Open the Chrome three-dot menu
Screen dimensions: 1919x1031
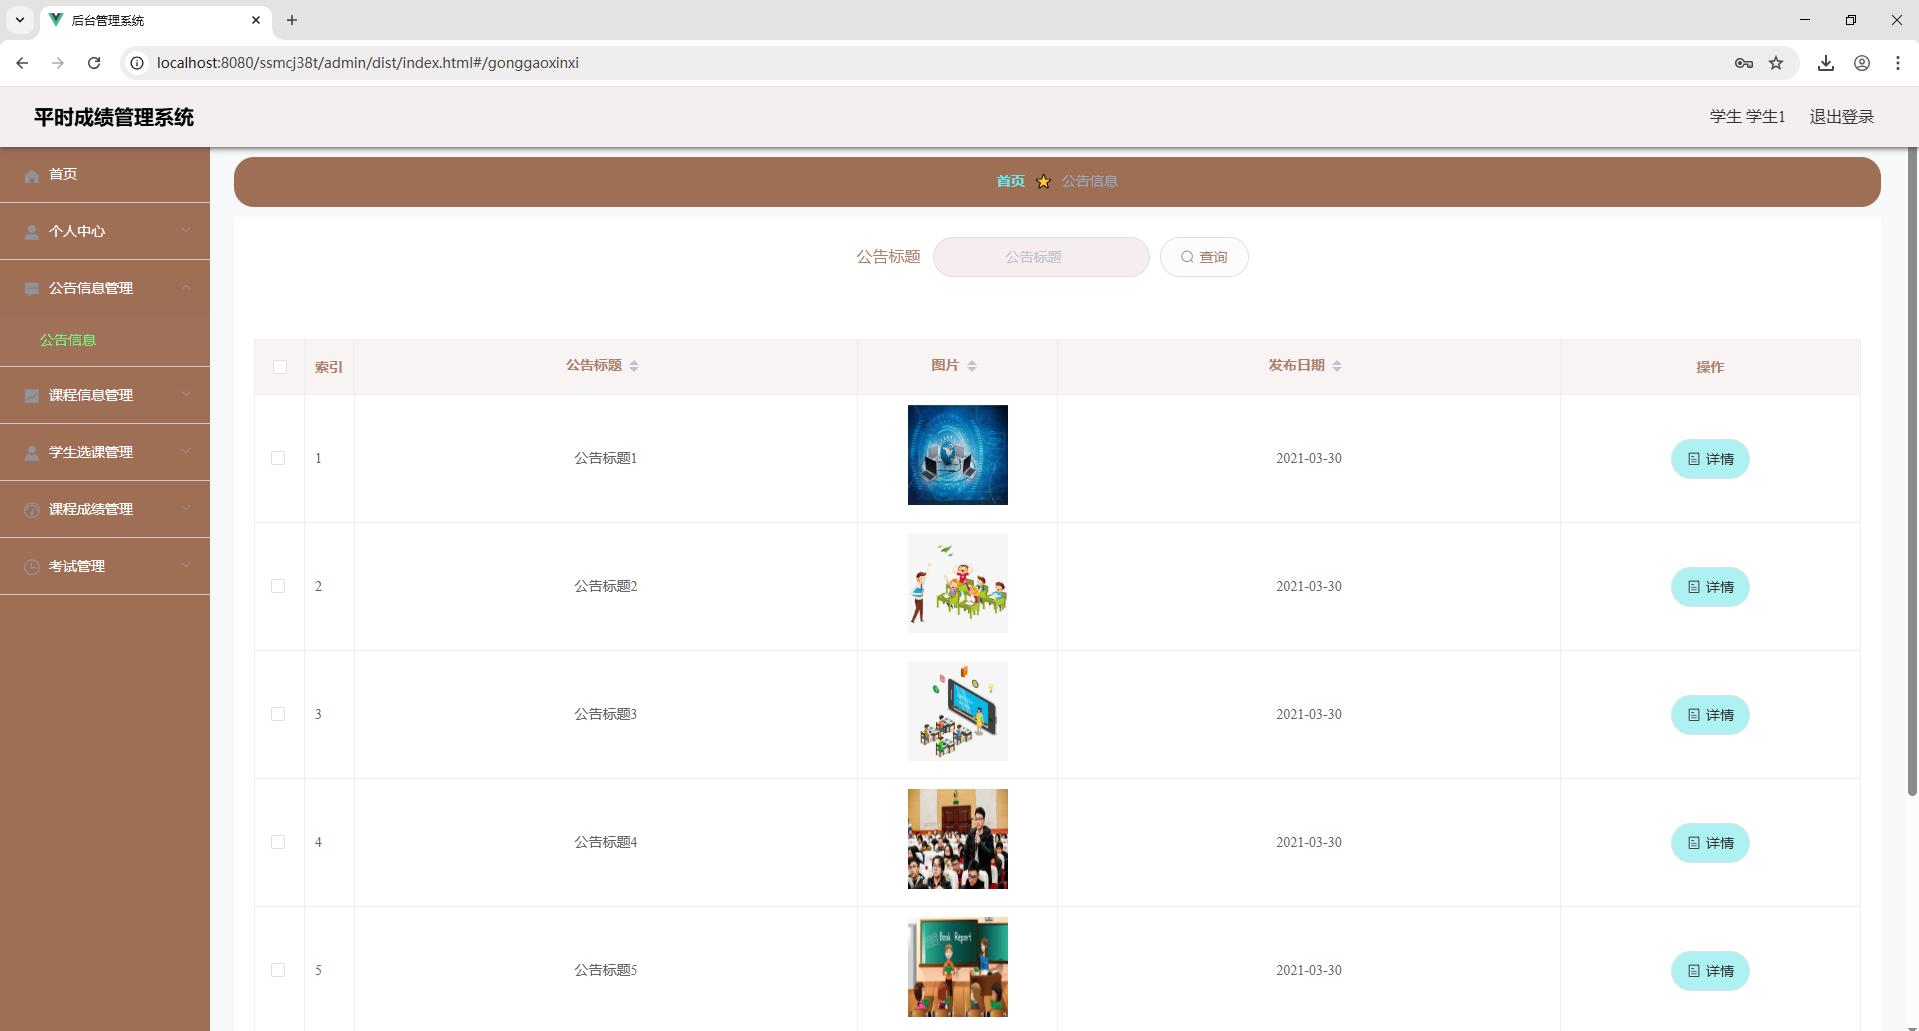[1898, 63]
